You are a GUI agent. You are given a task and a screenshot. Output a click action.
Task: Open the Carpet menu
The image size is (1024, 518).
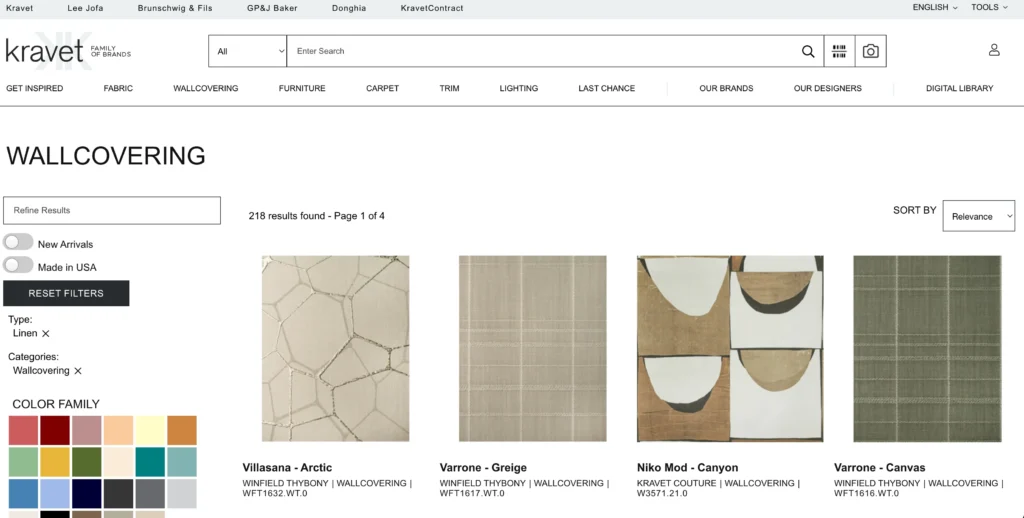[x=382, y=88]
